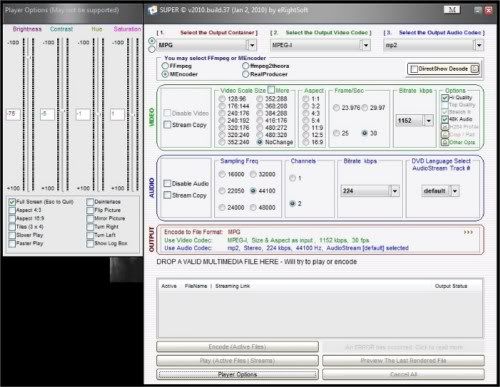The width and height of the screenshot is (500, 387).
Task: Select NoChange video scale size
Action: coord(260,142)
